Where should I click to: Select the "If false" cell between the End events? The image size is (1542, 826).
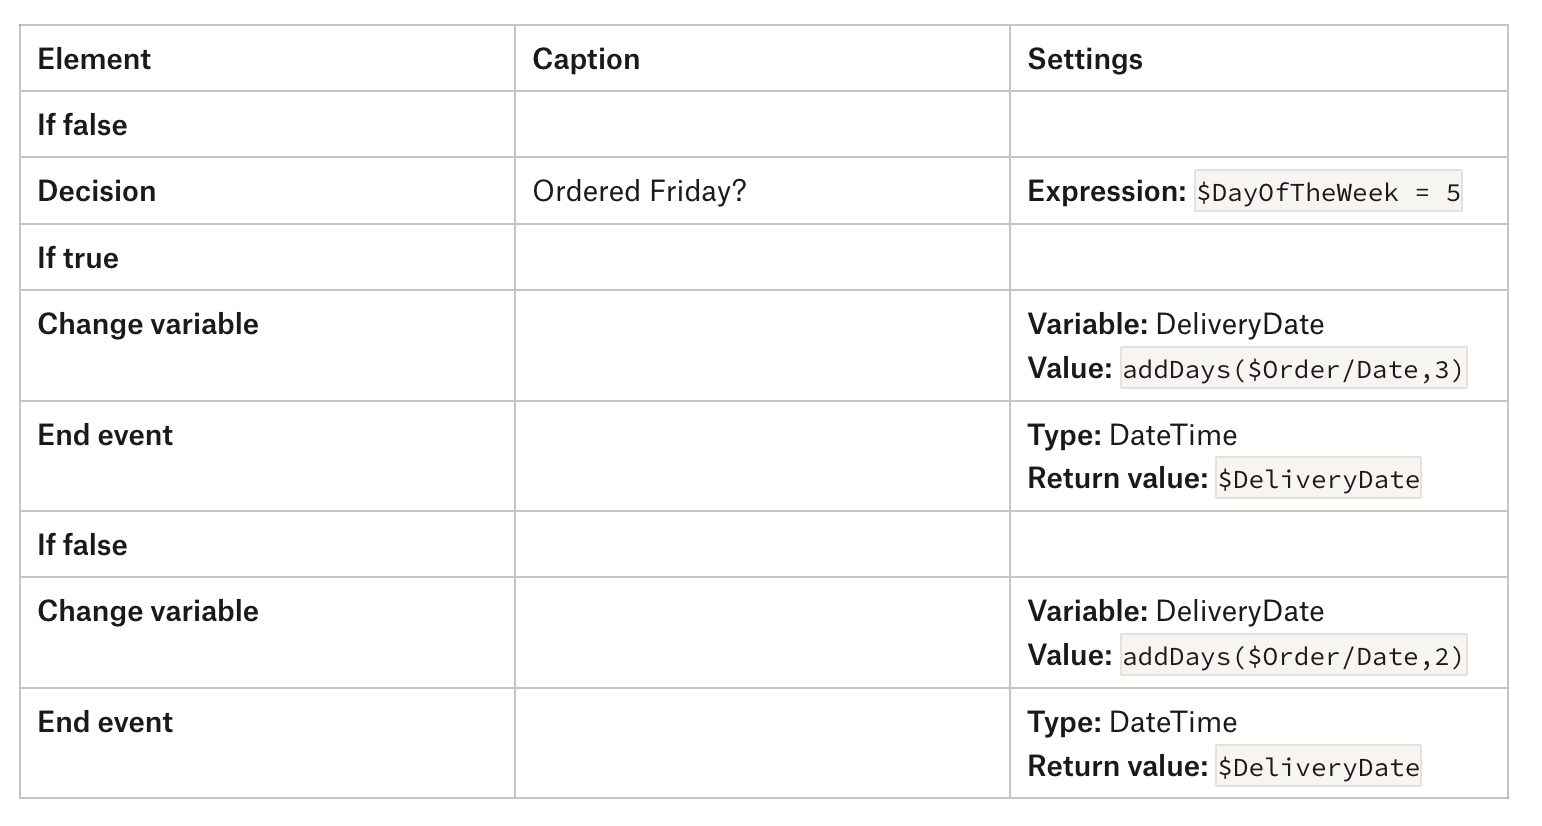pos(82,545)
